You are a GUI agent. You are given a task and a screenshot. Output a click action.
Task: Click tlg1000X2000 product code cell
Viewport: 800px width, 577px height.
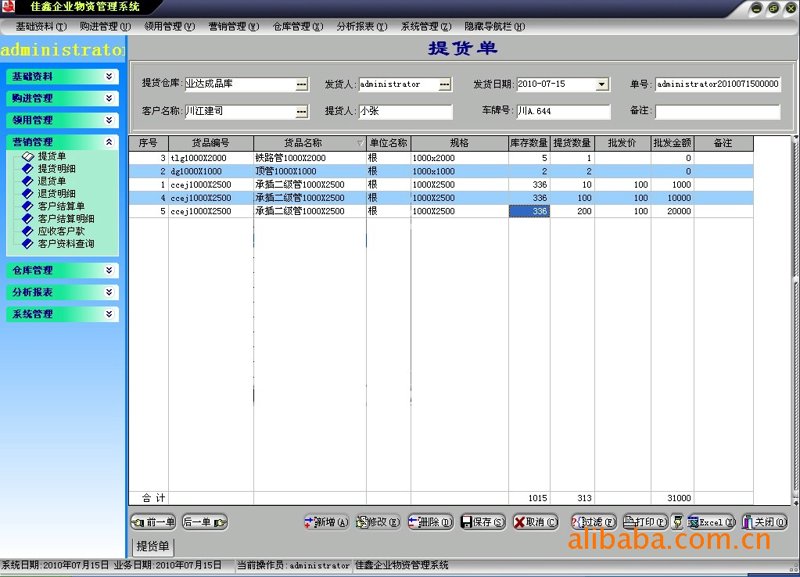pos(211,158)
